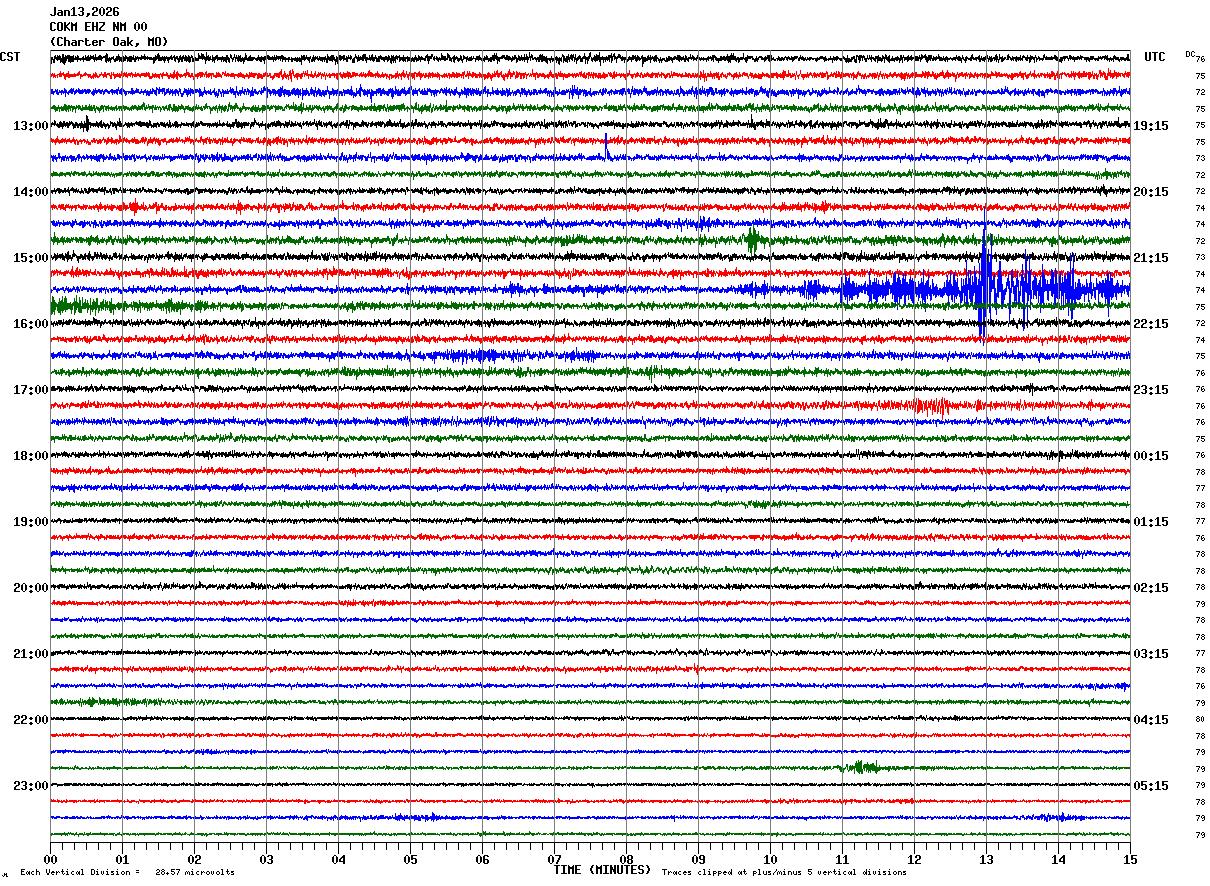Click the 21:00 CST time label
Viewport: 1210px width, 886px height.
(30, 654)
